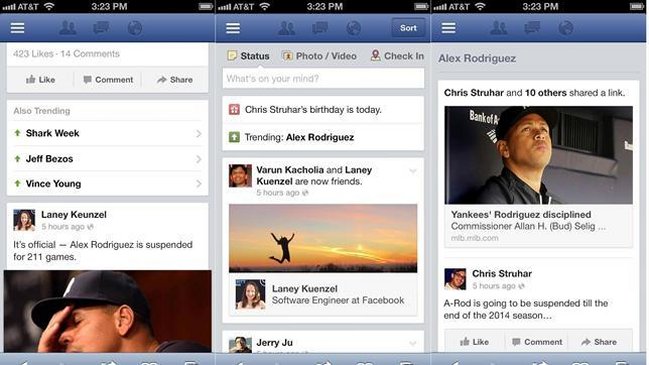Viewport: 649px width, 365px height.
Task: Open Laney Keunzel's name on suspension post
Action: [x=74, y=214]
